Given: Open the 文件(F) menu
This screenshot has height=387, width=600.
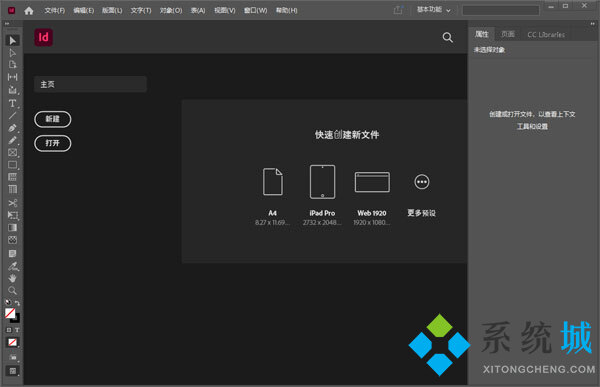Looking at the screenshot, I should click(x=54, y=10).
